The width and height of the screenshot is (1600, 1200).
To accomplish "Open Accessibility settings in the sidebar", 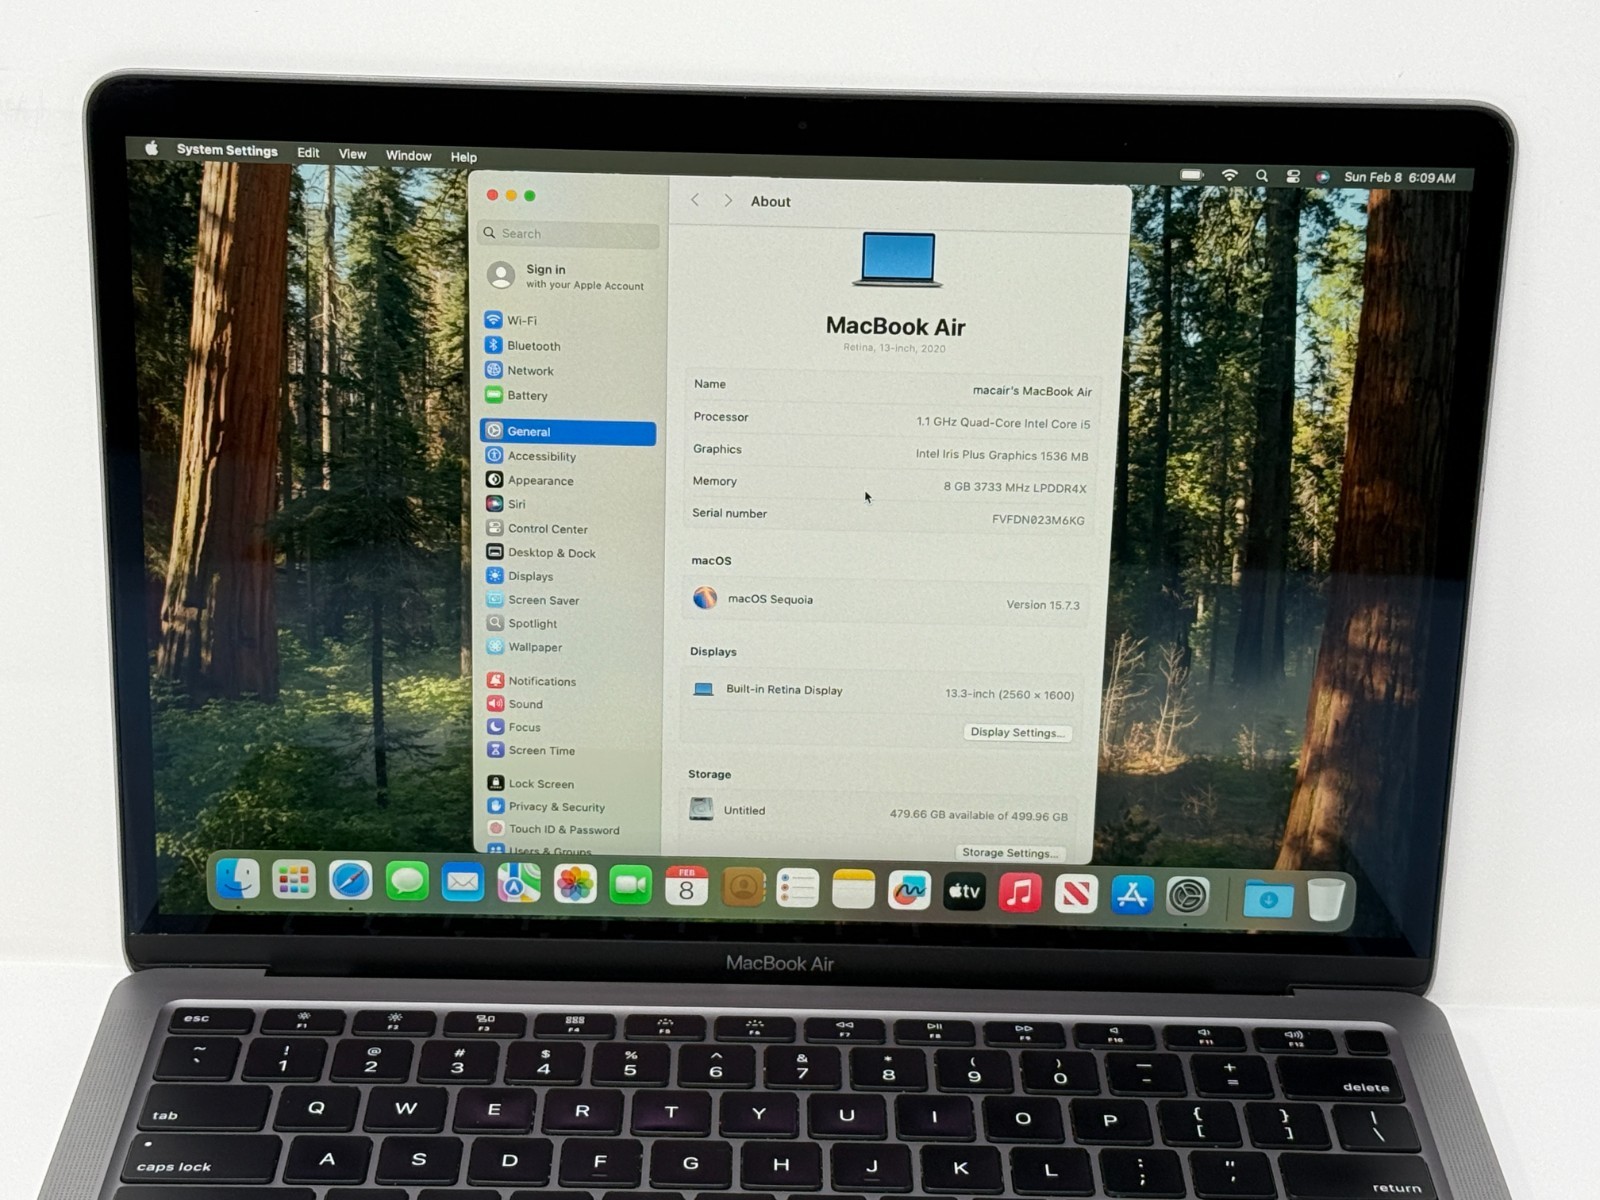I will click(568, 456).
